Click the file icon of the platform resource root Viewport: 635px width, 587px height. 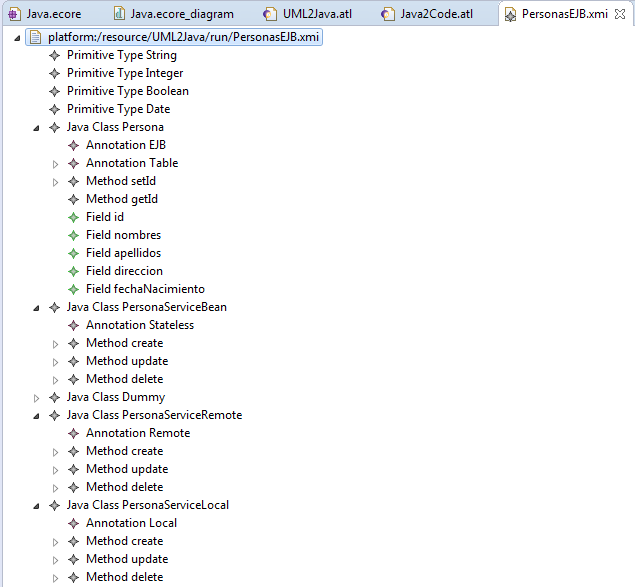(36, 37)
